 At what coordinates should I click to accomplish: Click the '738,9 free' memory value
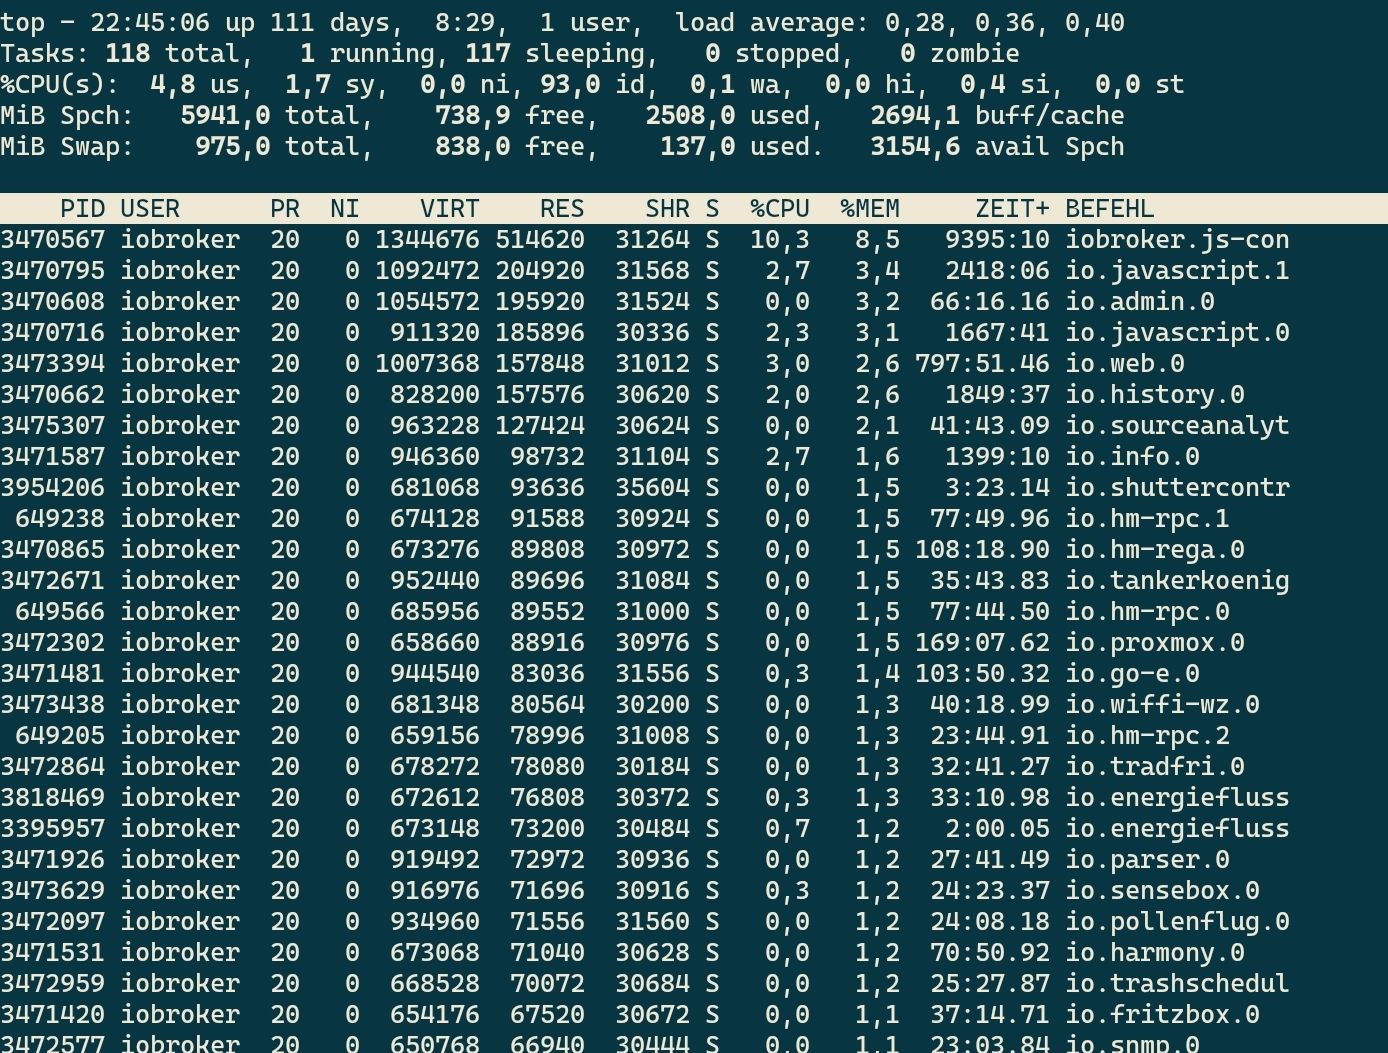coord(510,116)
